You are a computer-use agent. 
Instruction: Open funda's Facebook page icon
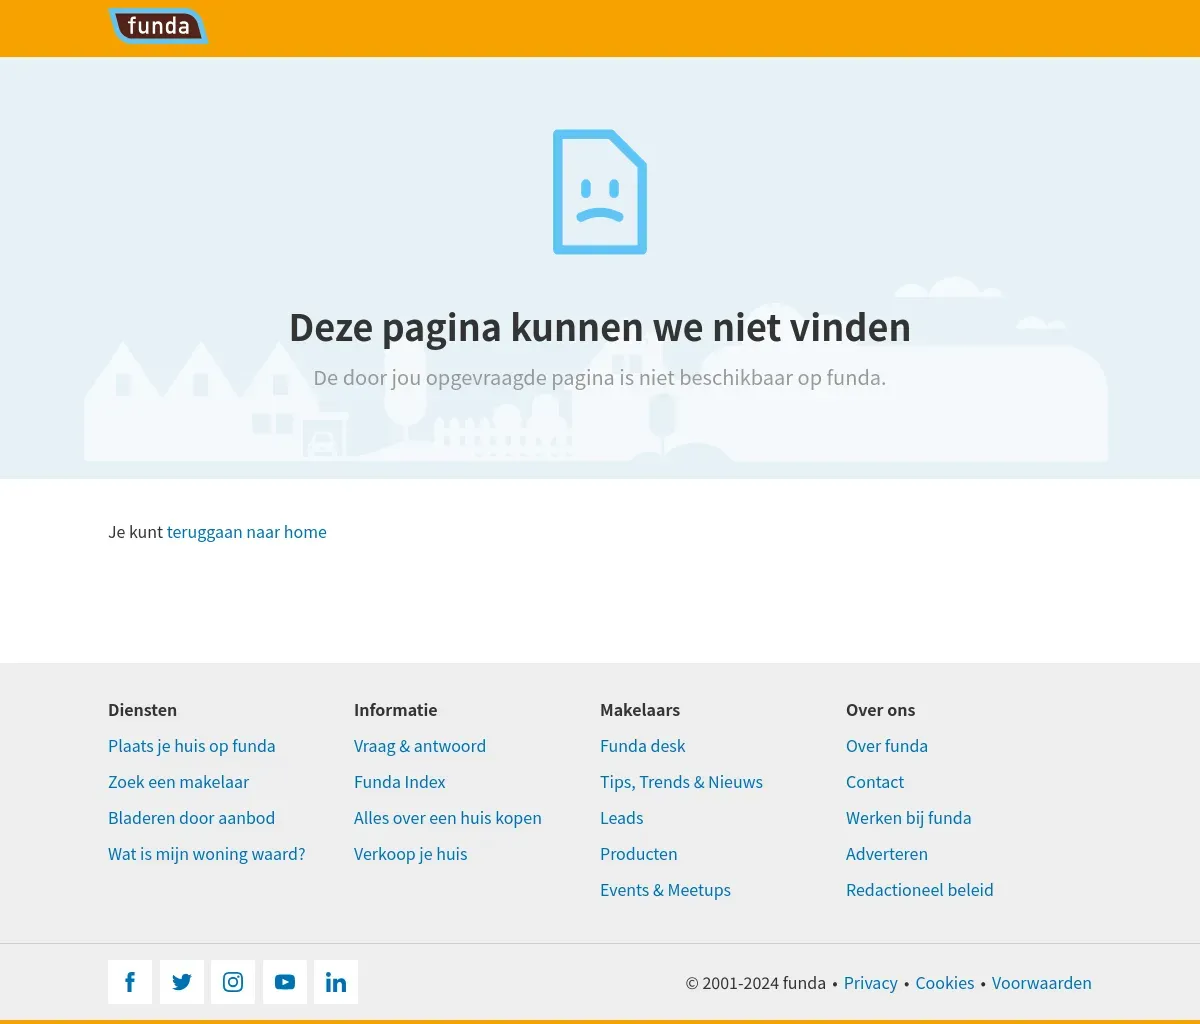pos(130,982)
